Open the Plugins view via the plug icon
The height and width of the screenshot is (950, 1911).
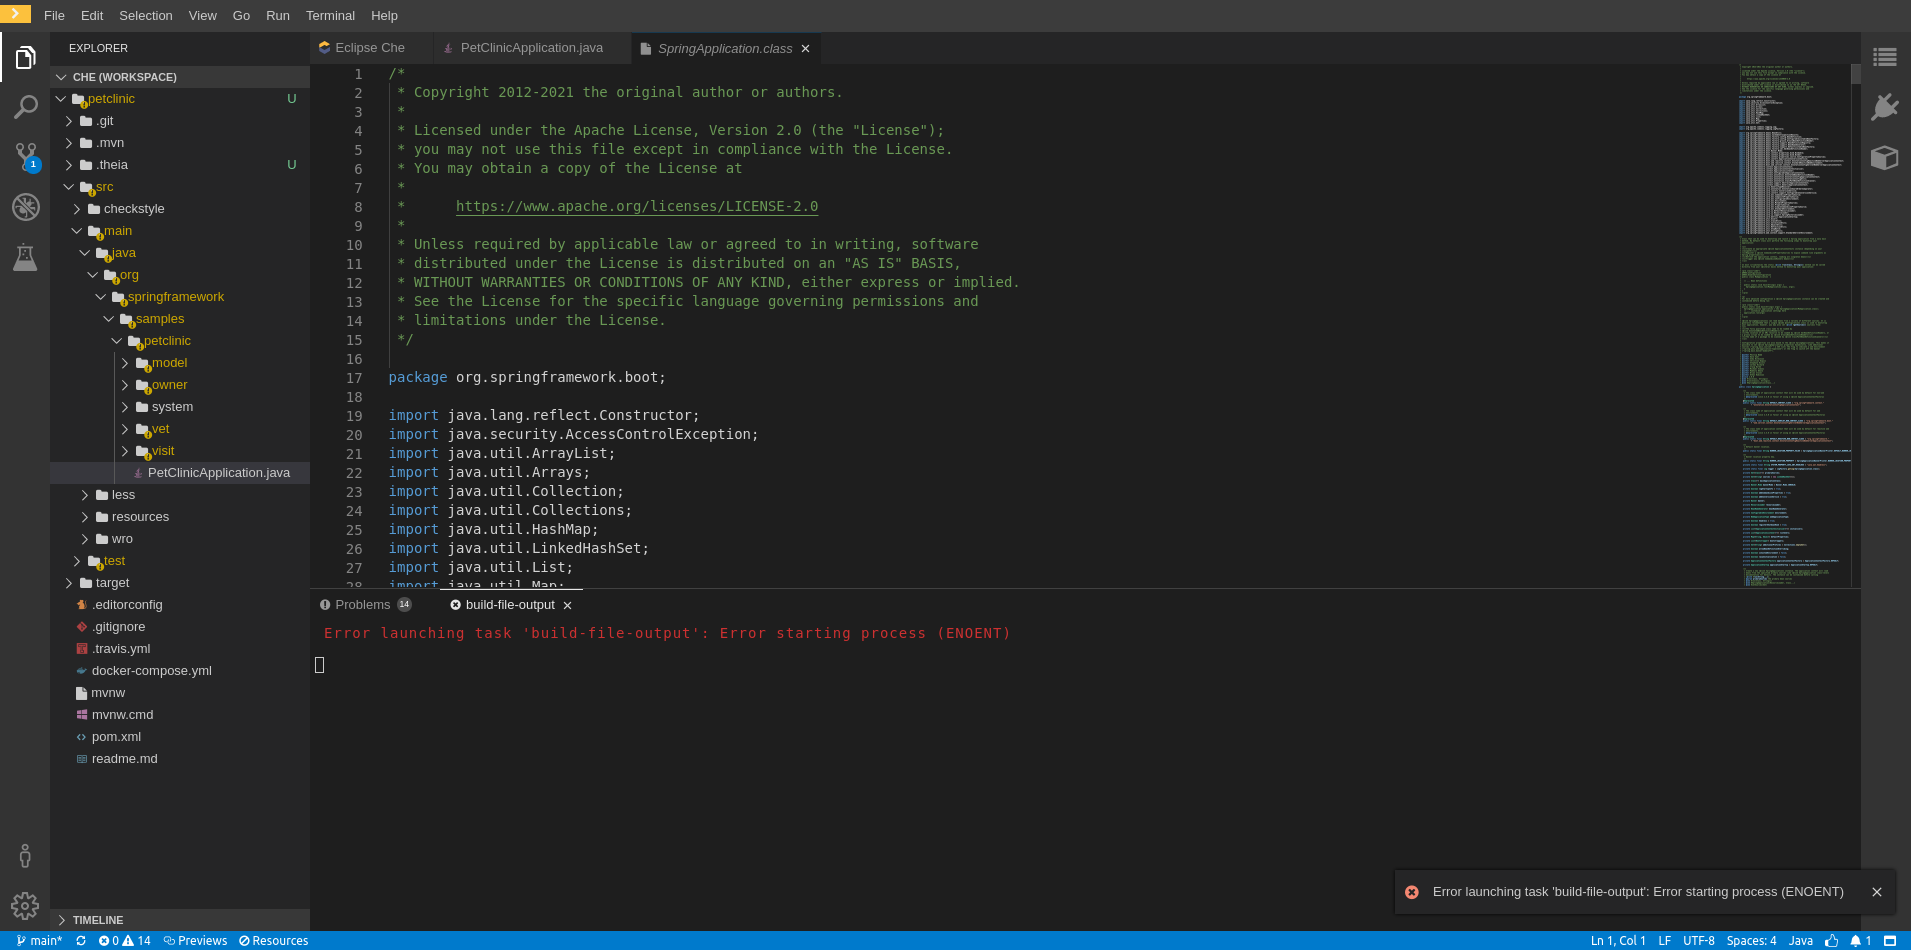(1884, 107)
